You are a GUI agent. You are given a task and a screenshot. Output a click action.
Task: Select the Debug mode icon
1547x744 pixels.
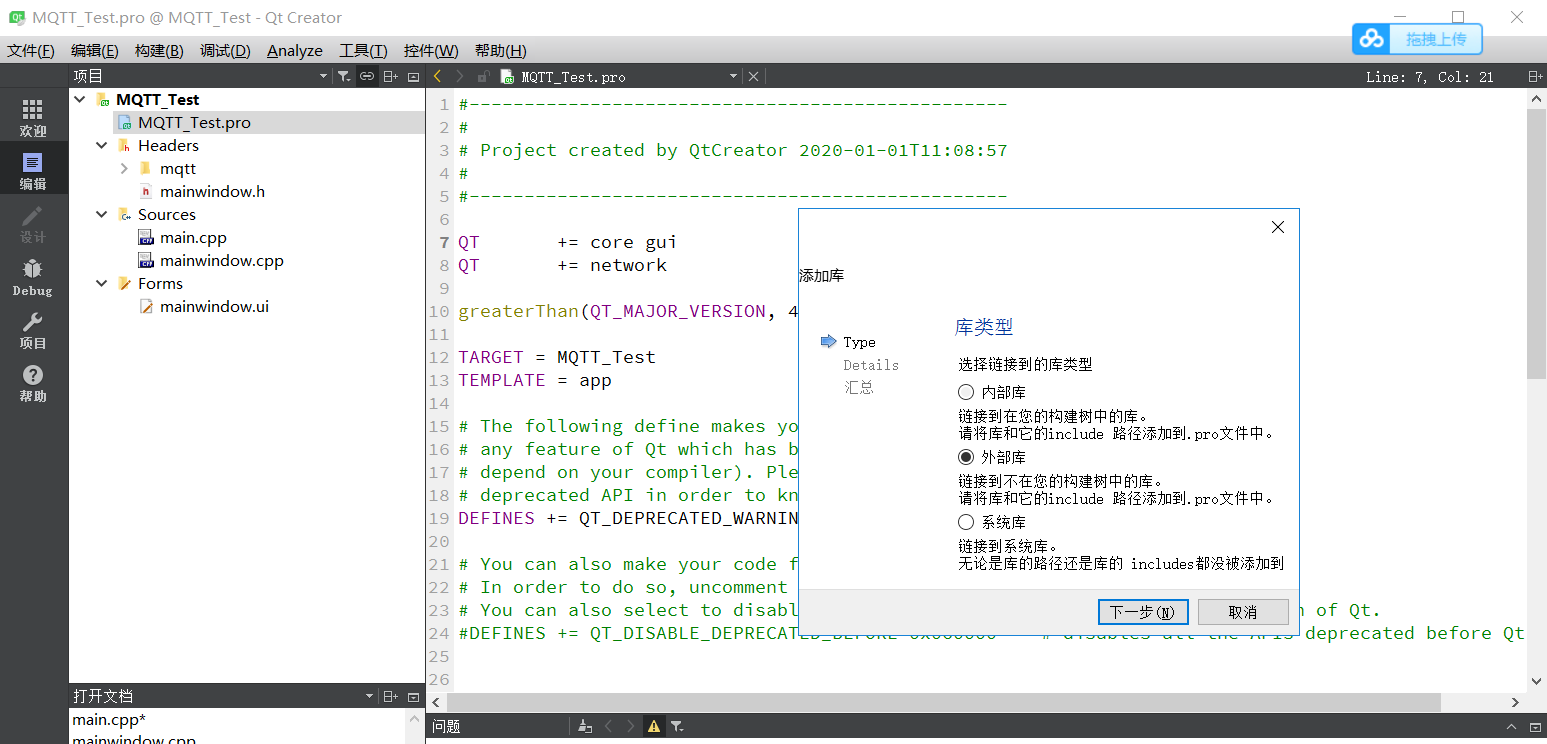(x=32, y=278)
